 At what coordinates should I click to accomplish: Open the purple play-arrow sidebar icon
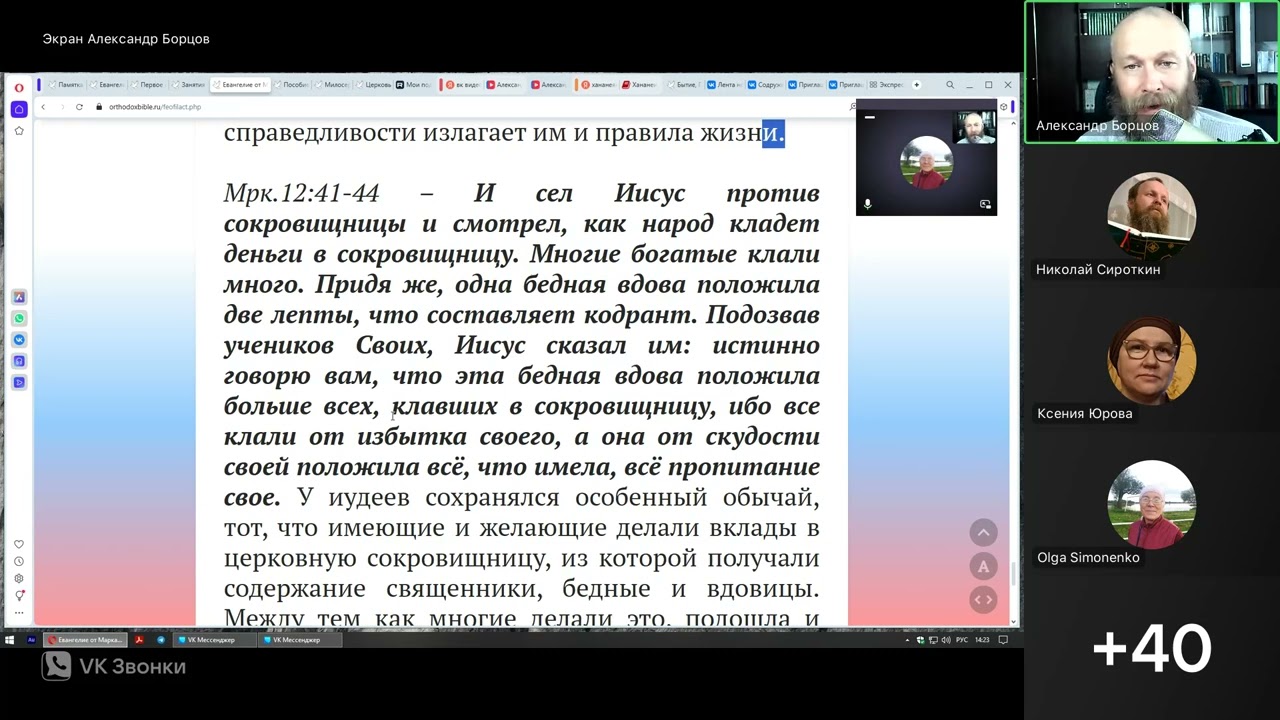[19, 382]
